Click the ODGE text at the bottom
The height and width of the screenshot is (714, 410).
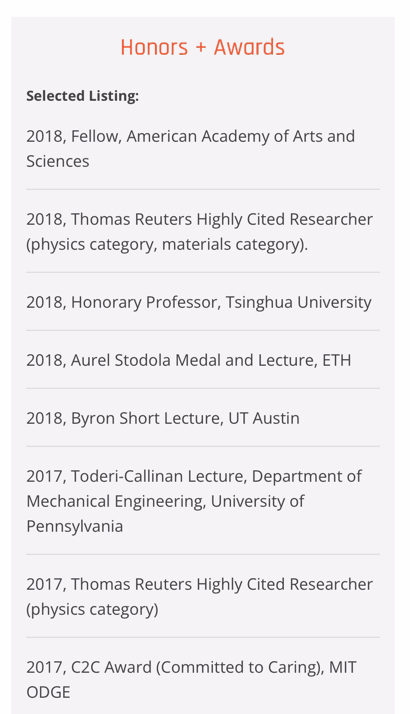point(48,692)
